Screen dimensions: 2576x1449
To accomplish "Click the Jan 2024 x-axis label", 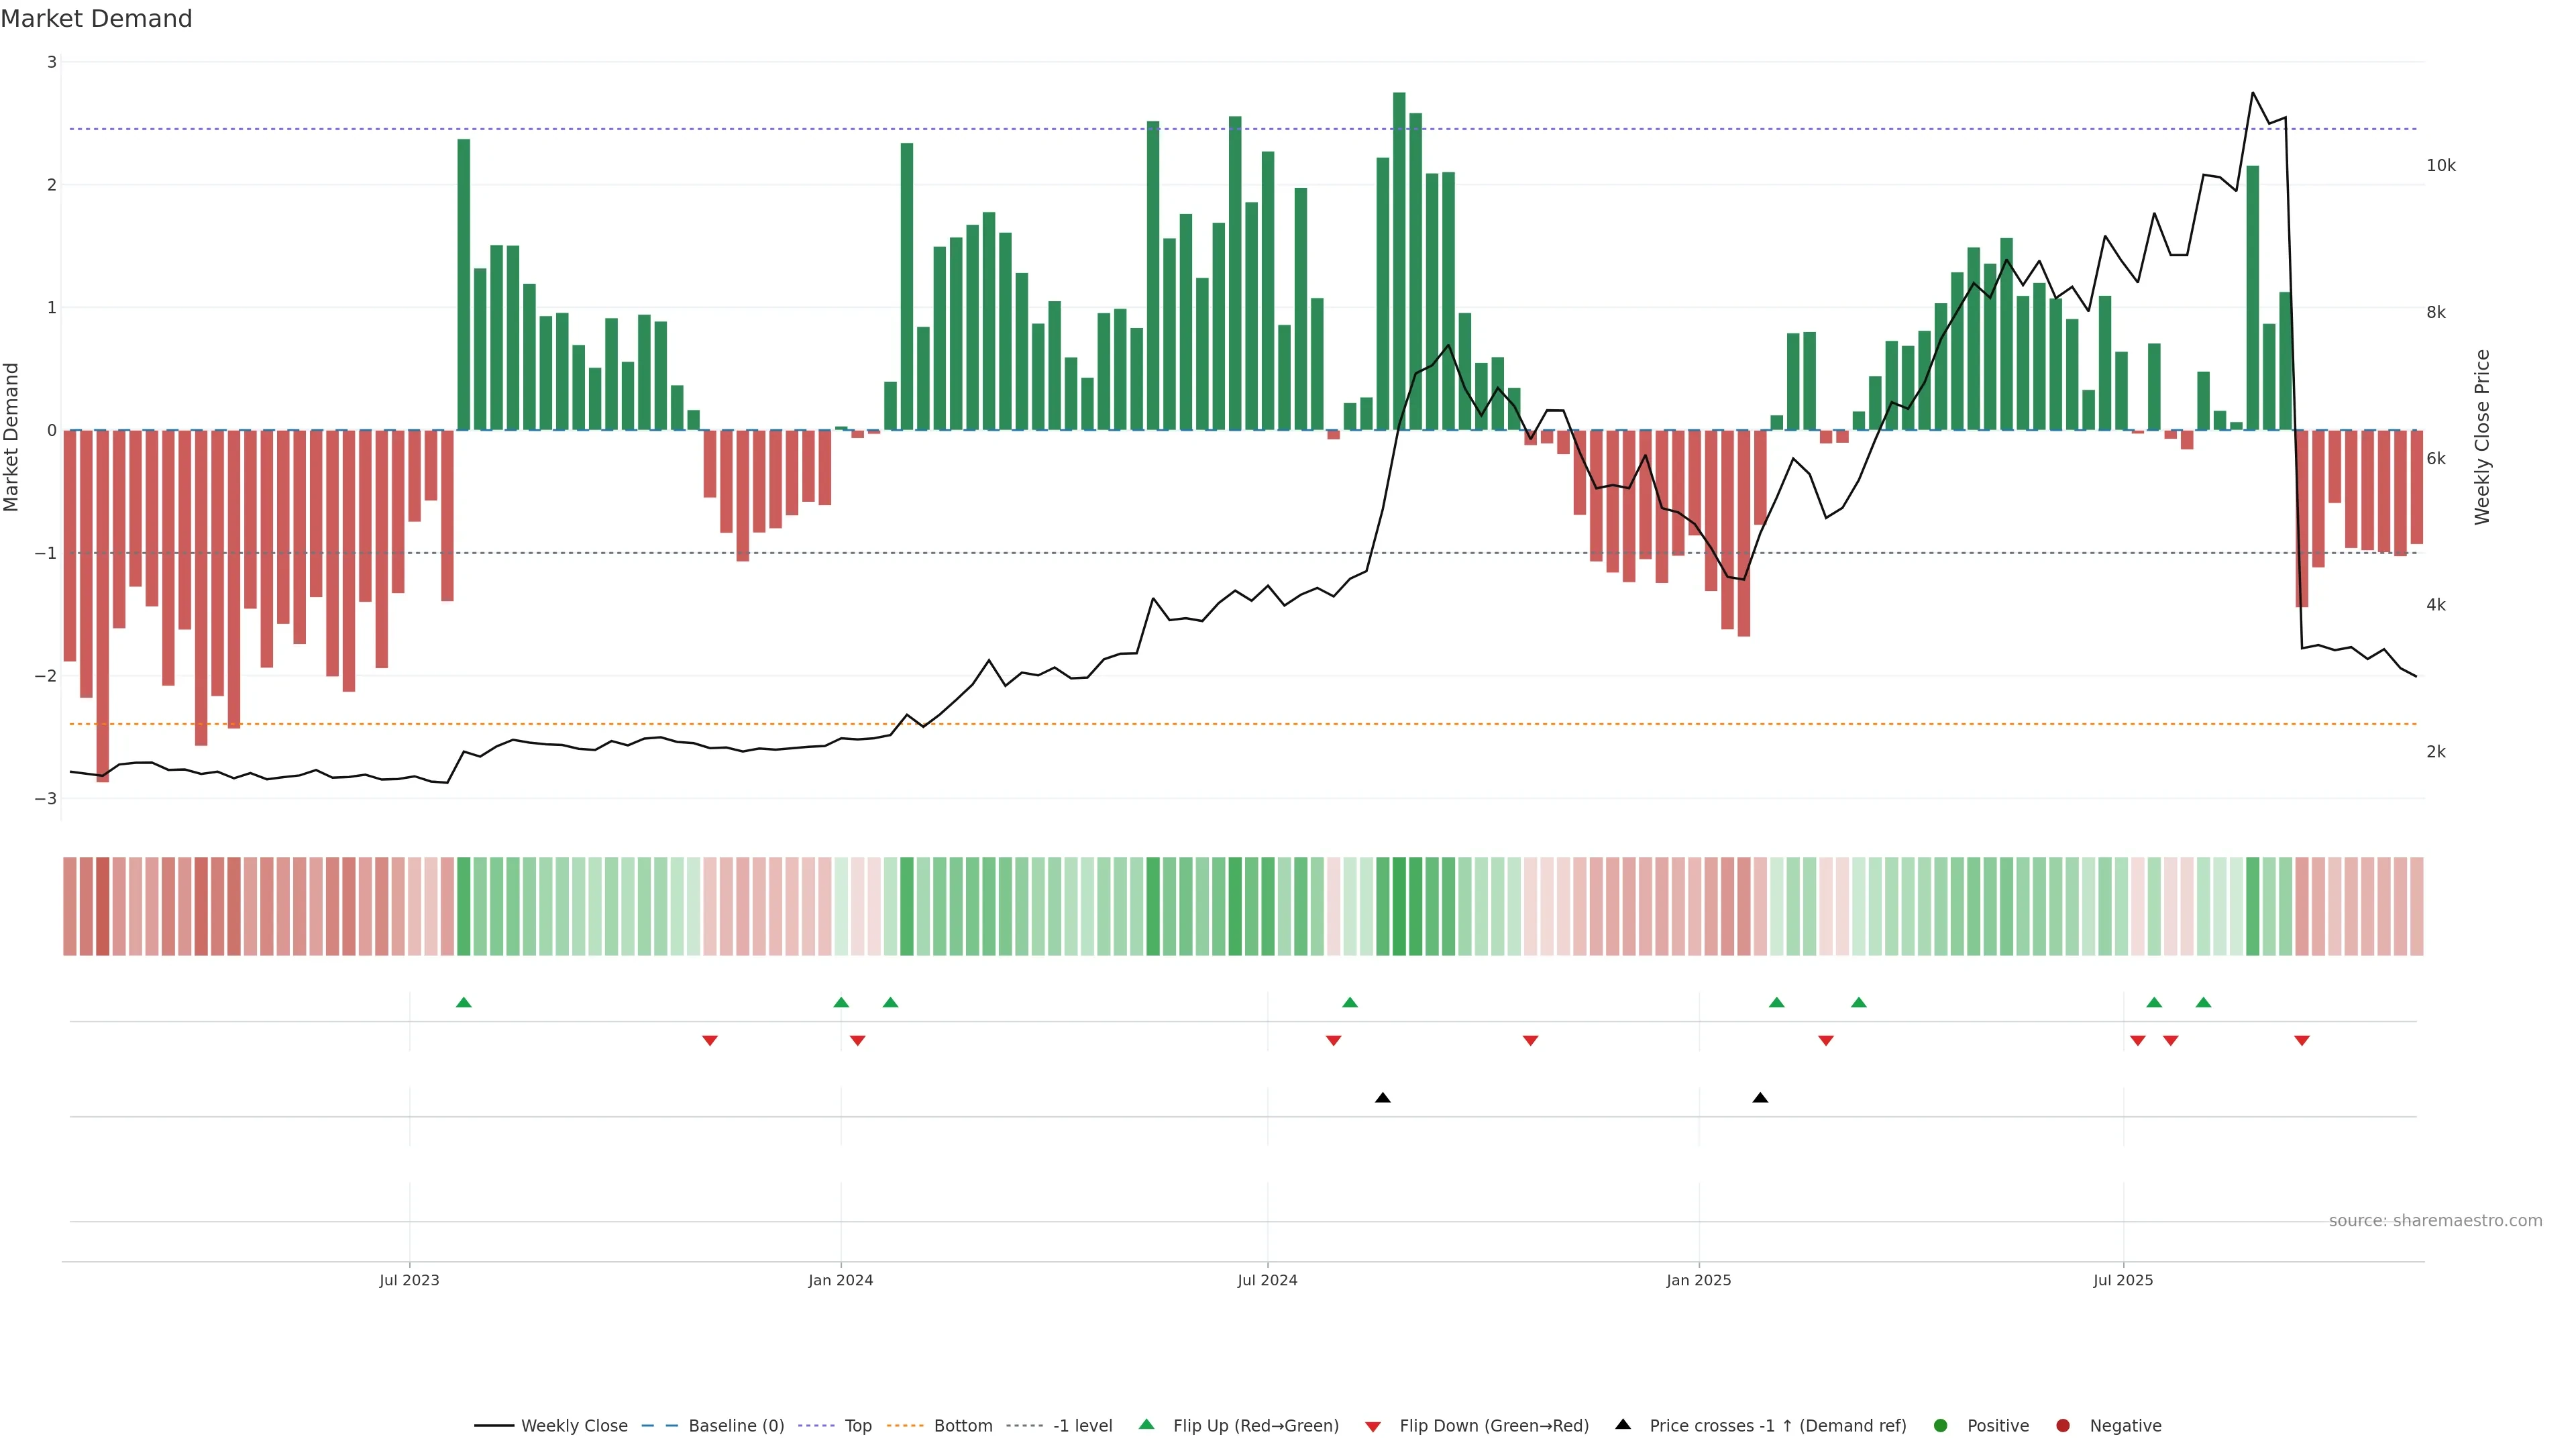I will (840, 1280).
